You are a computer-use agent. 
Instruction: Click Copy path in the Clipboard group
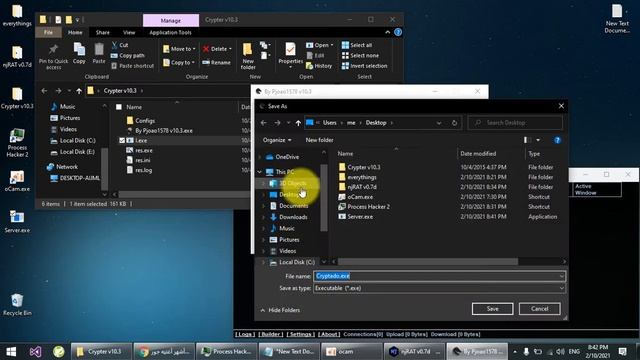[128, 56]
